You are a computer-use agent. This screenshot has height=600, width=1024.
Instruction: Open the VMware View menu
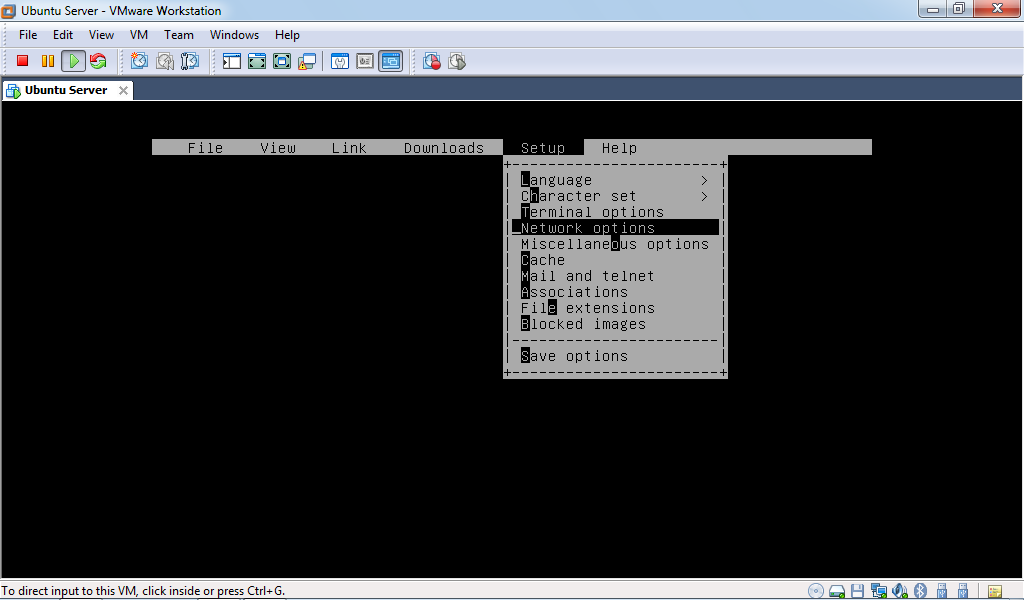[x=101, y=35]
